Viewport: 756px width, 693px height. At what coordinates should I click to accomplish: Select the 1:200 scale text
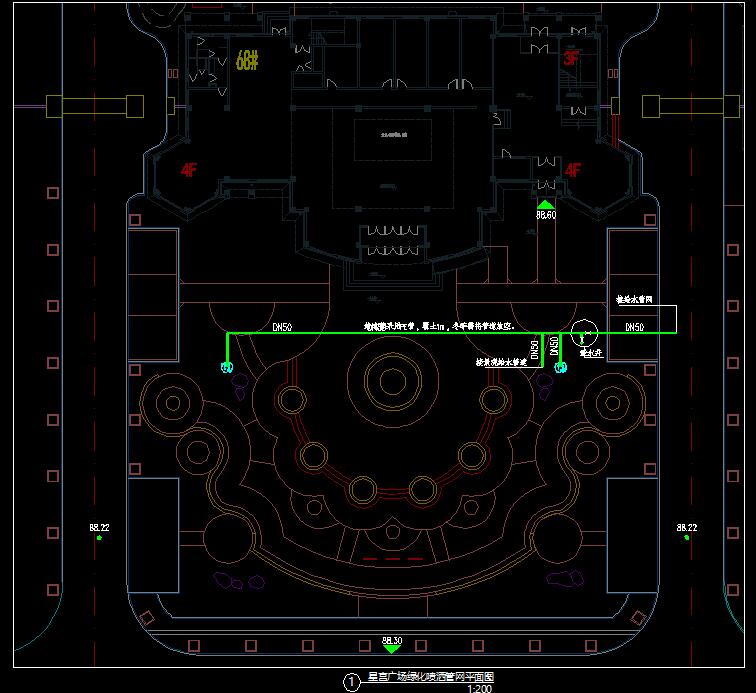(x=480, y=689)
